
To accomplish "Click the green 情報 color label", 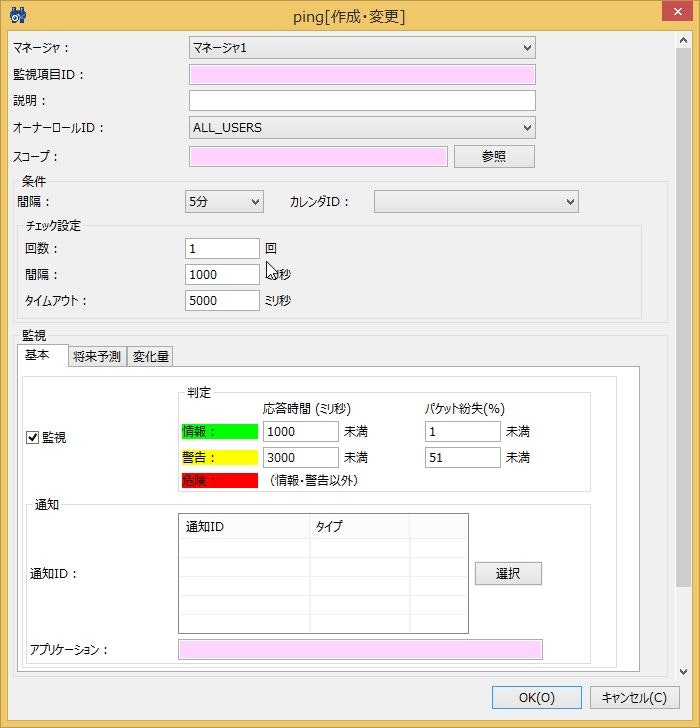I will pyautogui.click(x=220, y=431).
